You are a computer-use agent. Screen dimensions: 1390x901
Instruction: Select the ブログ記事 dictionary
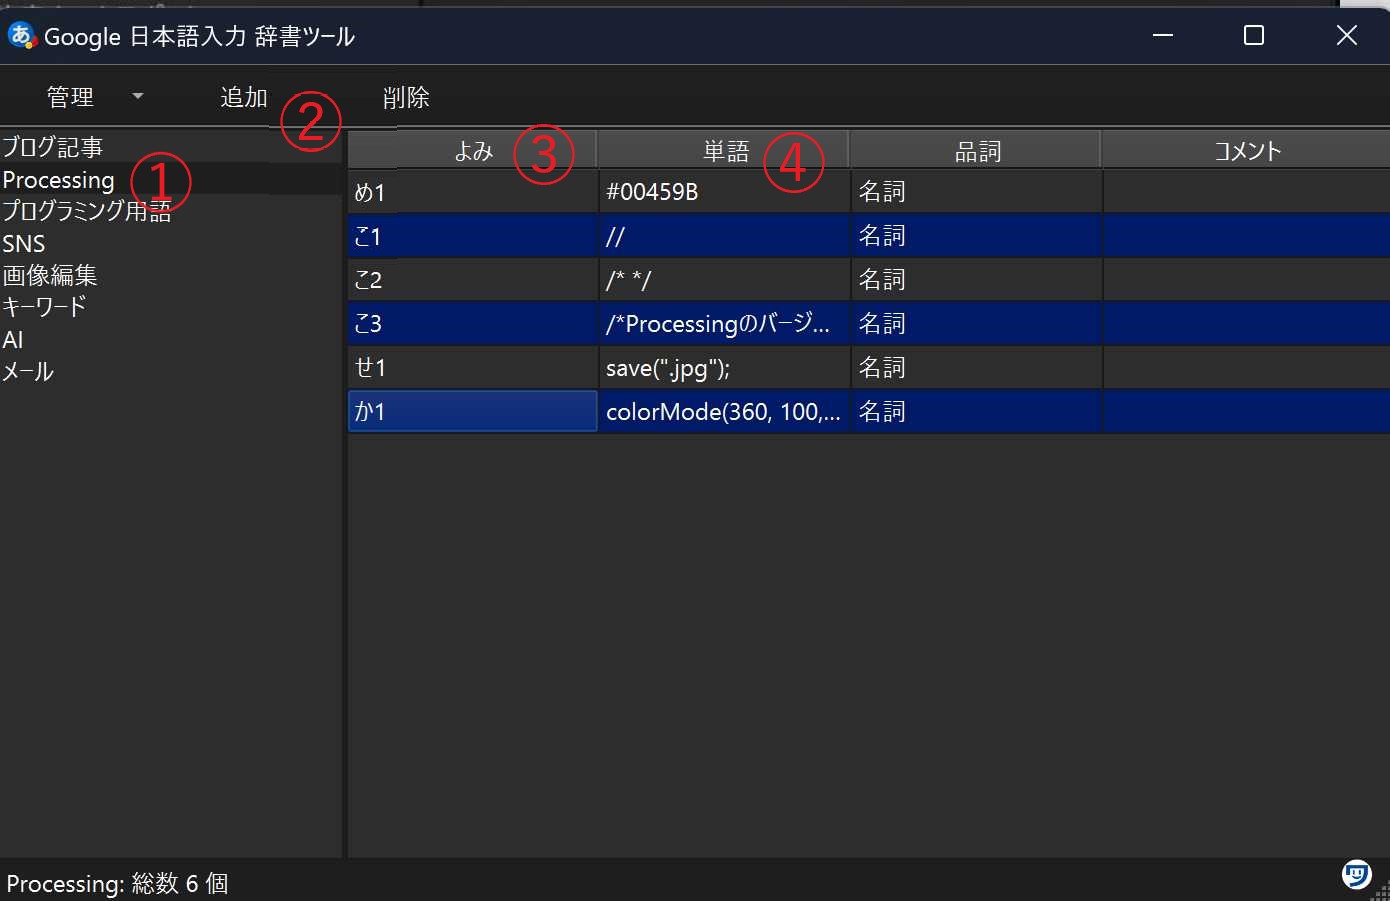coord(53,146)
